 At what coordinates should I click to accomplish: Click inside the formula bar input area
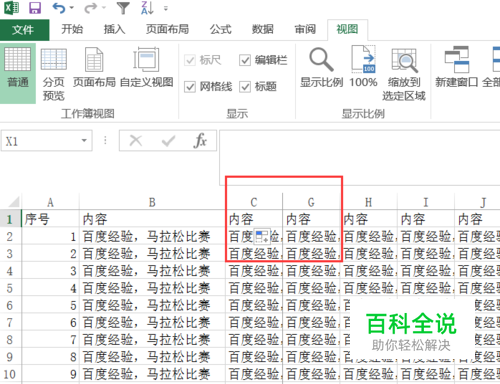(359, 157)
